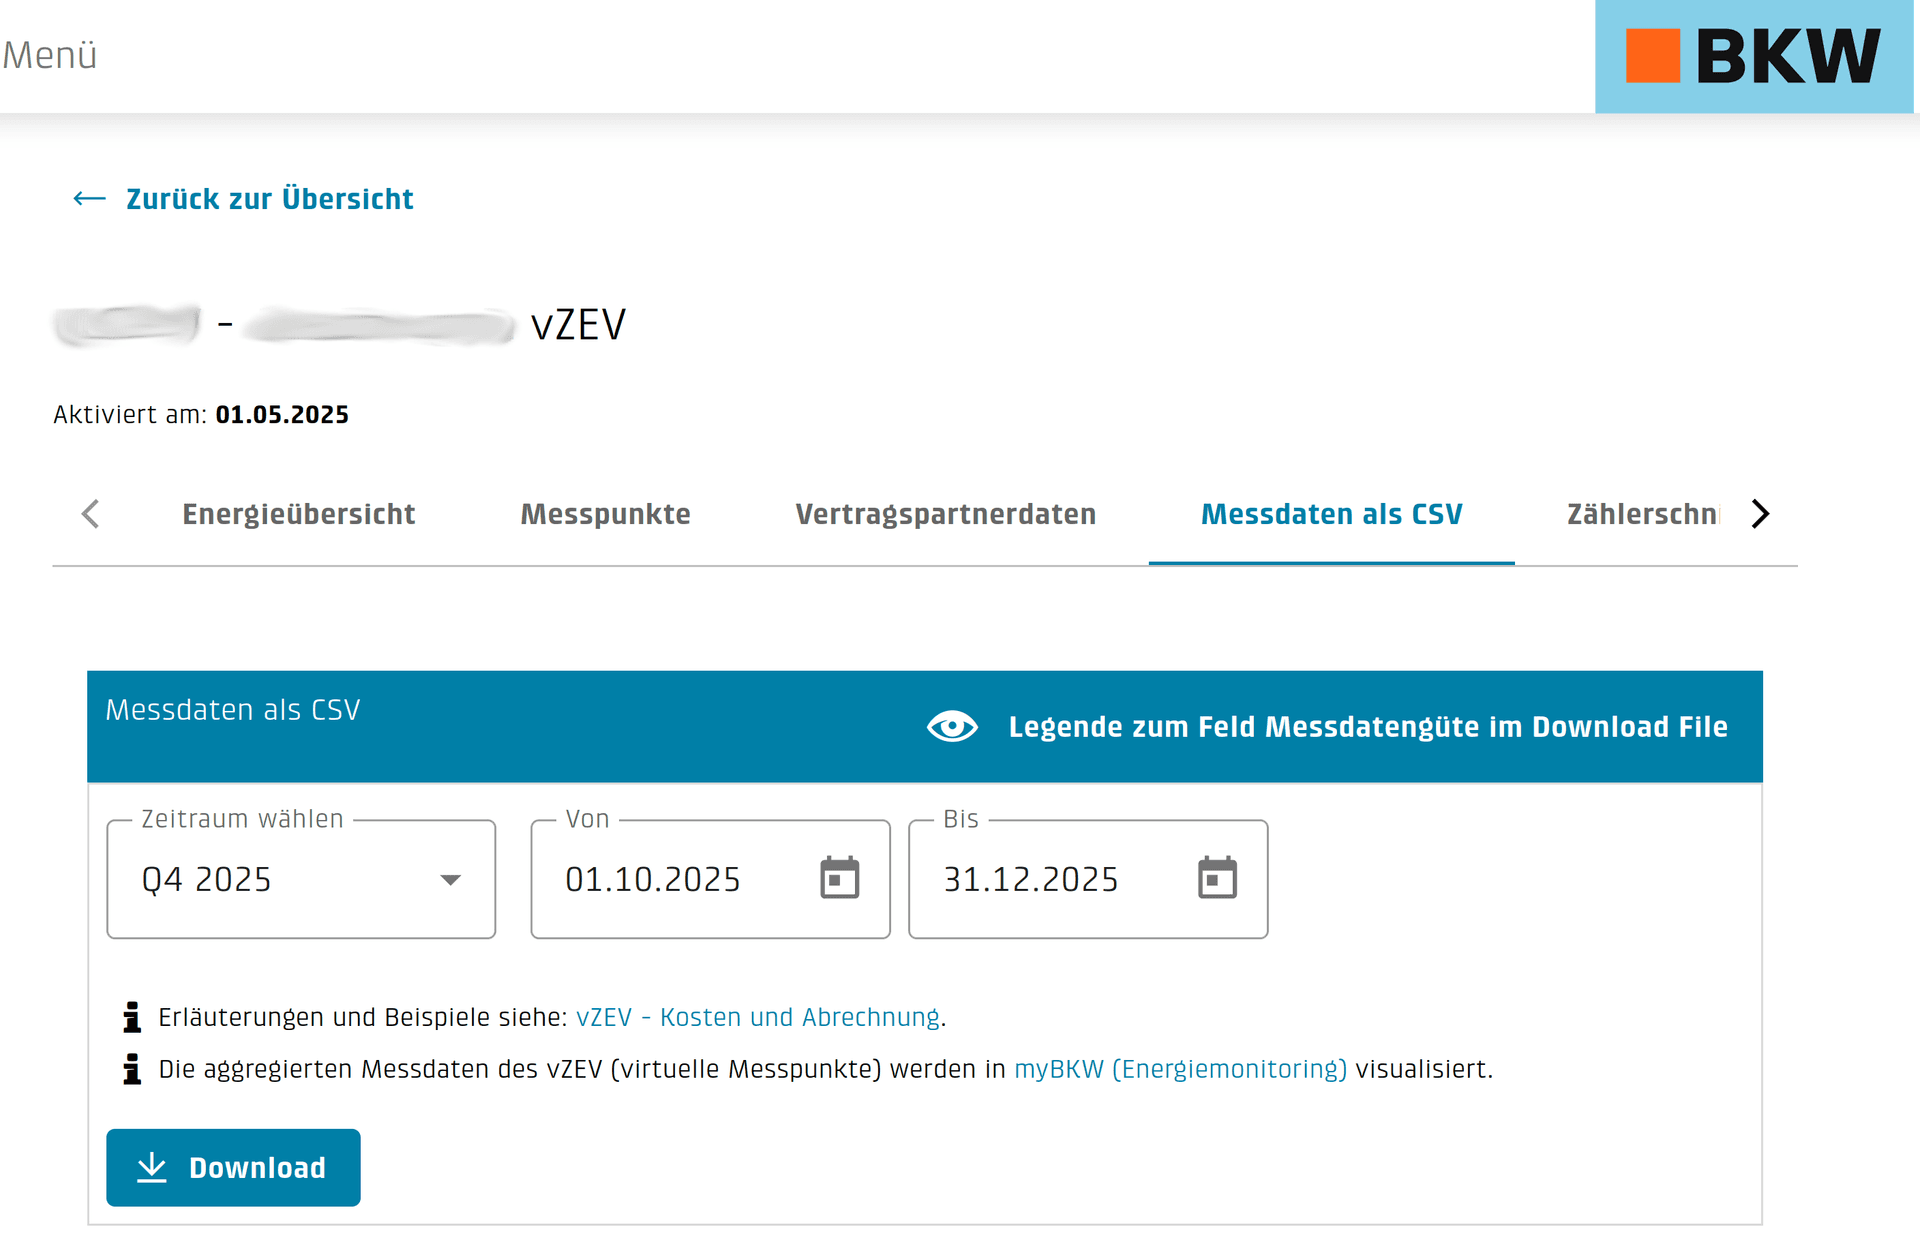This screenshot has height=1235, width=1920.
Task: Open vZEV - Kosten und Abrechnung link
Action: pyautogui.click(x=757, y=1017)
